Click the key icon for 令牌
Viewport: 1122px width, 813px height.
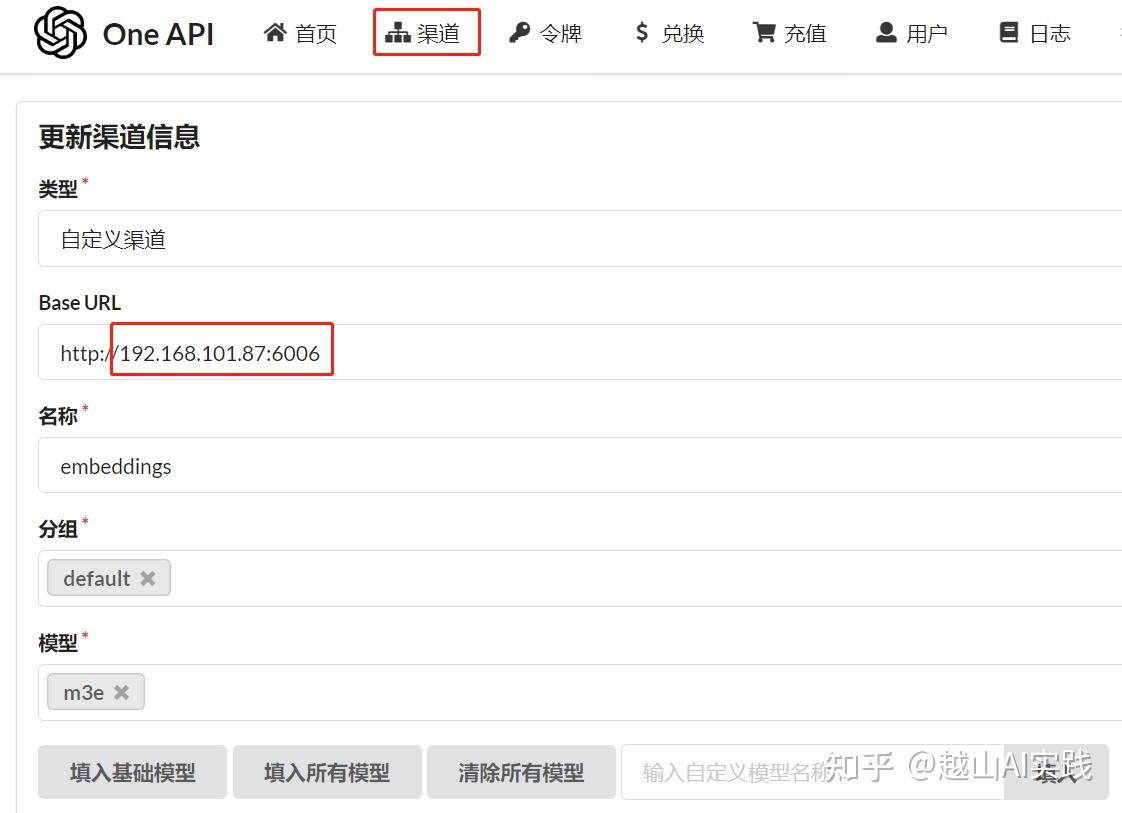pos(519,33)
